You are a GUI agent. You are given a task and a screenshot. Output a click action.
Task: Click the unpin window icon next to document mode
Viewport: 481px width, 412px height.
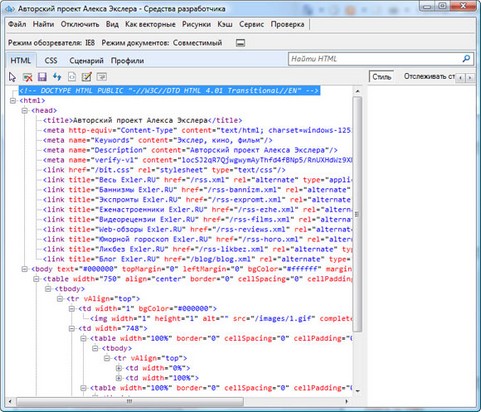[x=240, y=43]
